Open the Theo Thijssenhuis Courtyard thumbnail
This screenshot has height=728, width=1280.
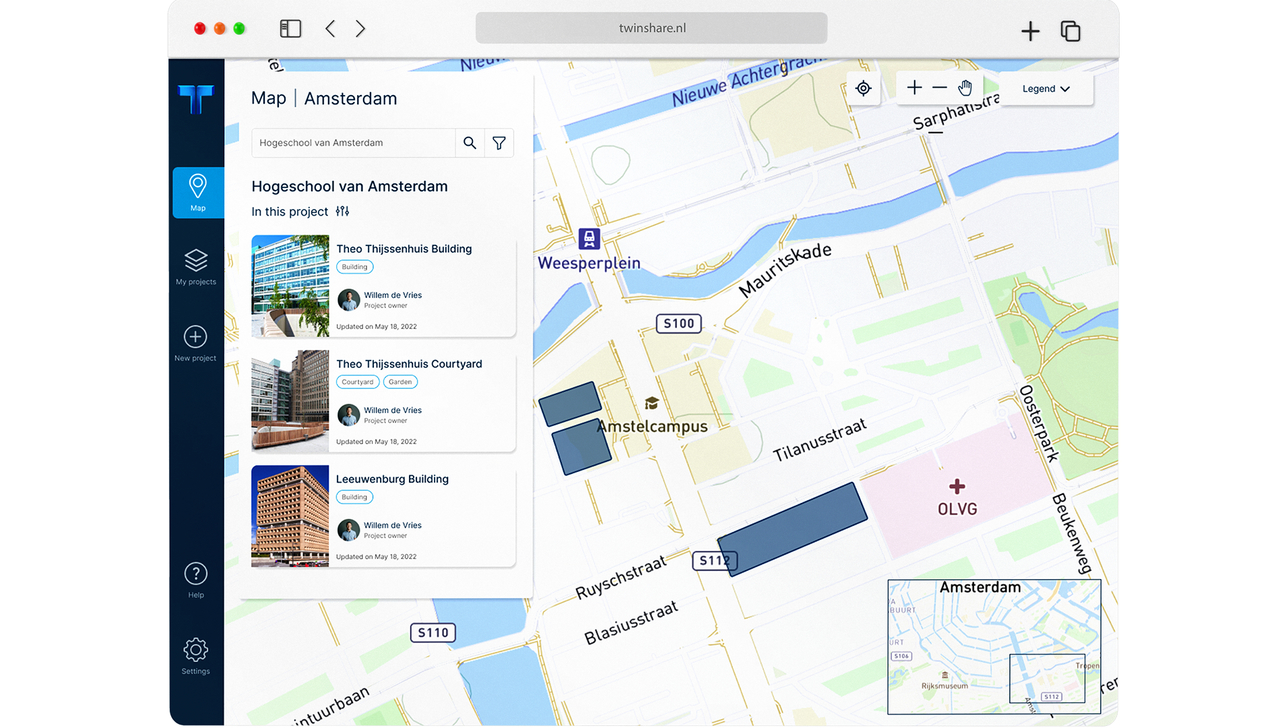(290, 401)
